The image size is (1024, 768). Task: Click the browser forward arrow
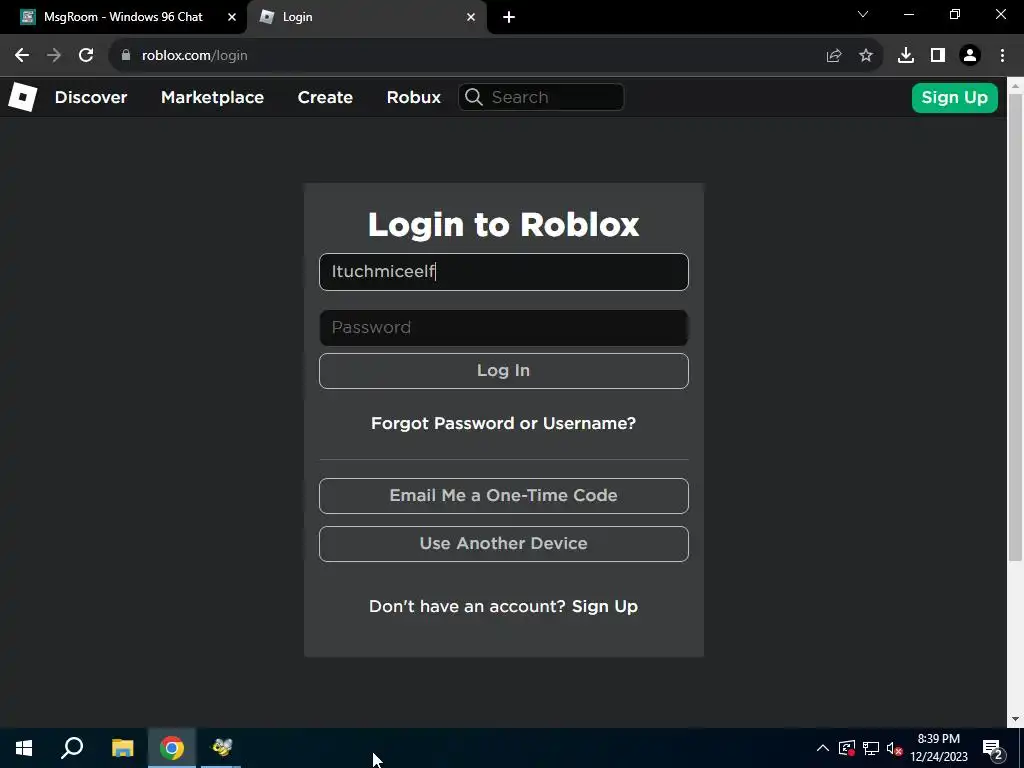pyautogui.click(x=54, y=56)
